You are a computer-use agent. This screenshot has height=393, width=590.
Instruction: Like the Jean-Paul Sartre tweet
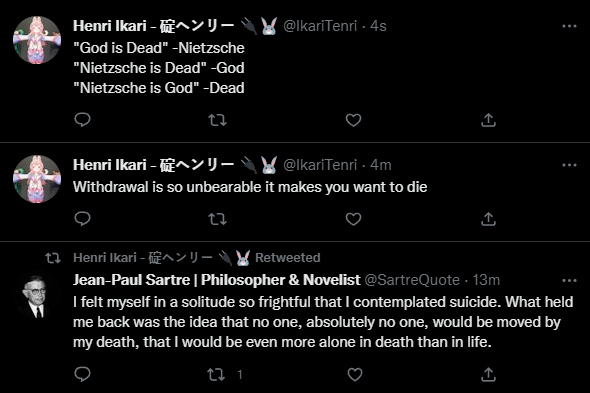[x=355, y=375]
